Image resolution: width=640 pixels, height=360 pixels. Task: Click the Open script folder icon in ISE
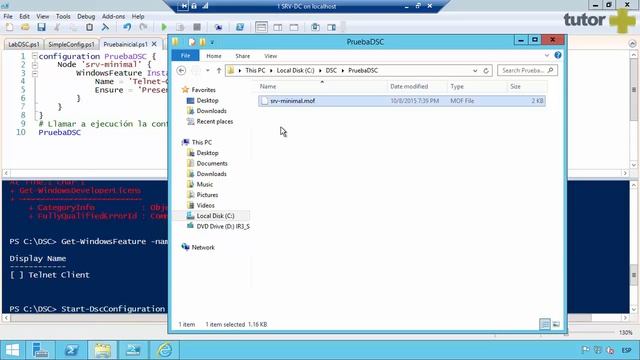[25, 27]
